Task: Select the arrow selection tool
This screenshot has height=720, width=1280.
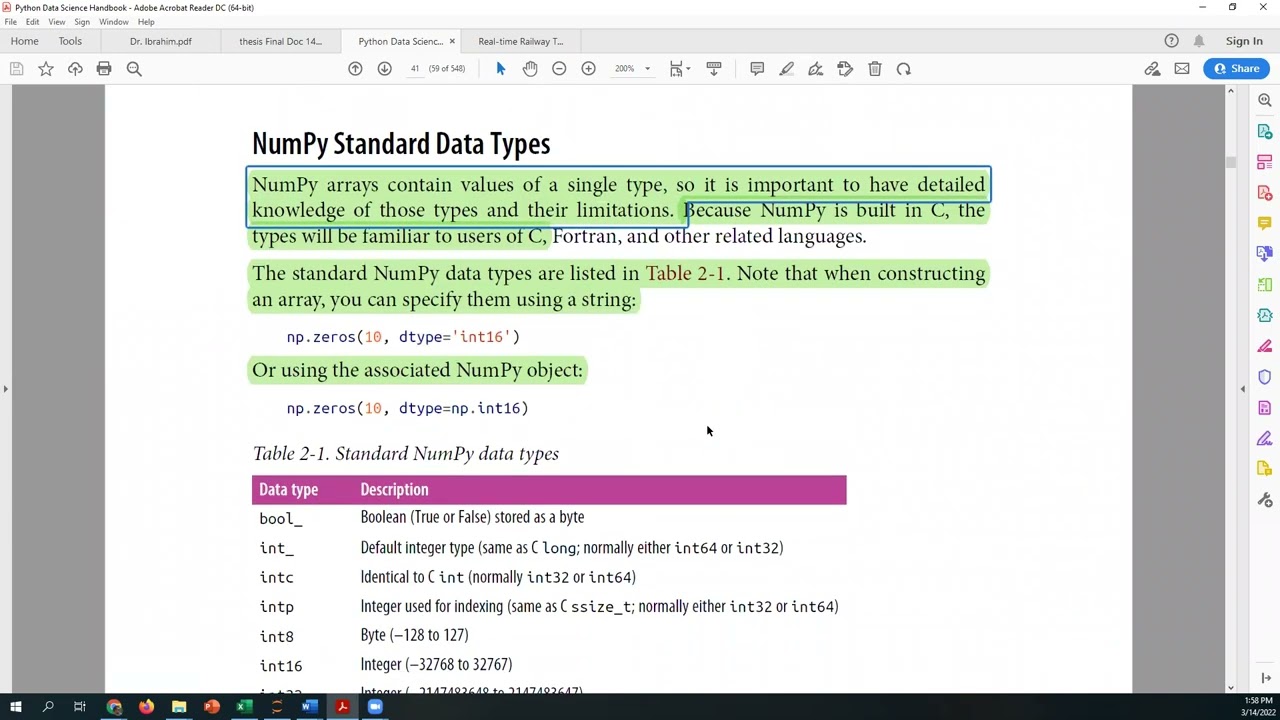Action: pos(501,69)
